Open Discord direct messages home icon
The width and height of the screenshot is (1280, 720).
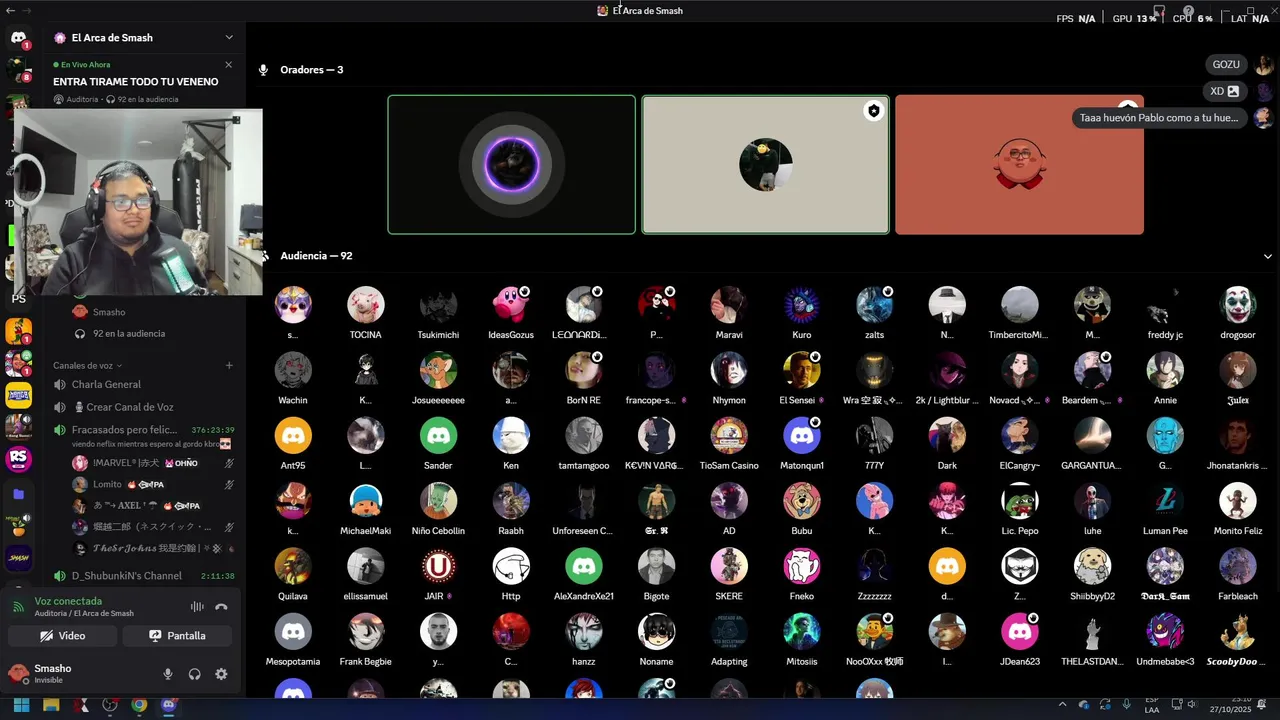click(18, 38)
